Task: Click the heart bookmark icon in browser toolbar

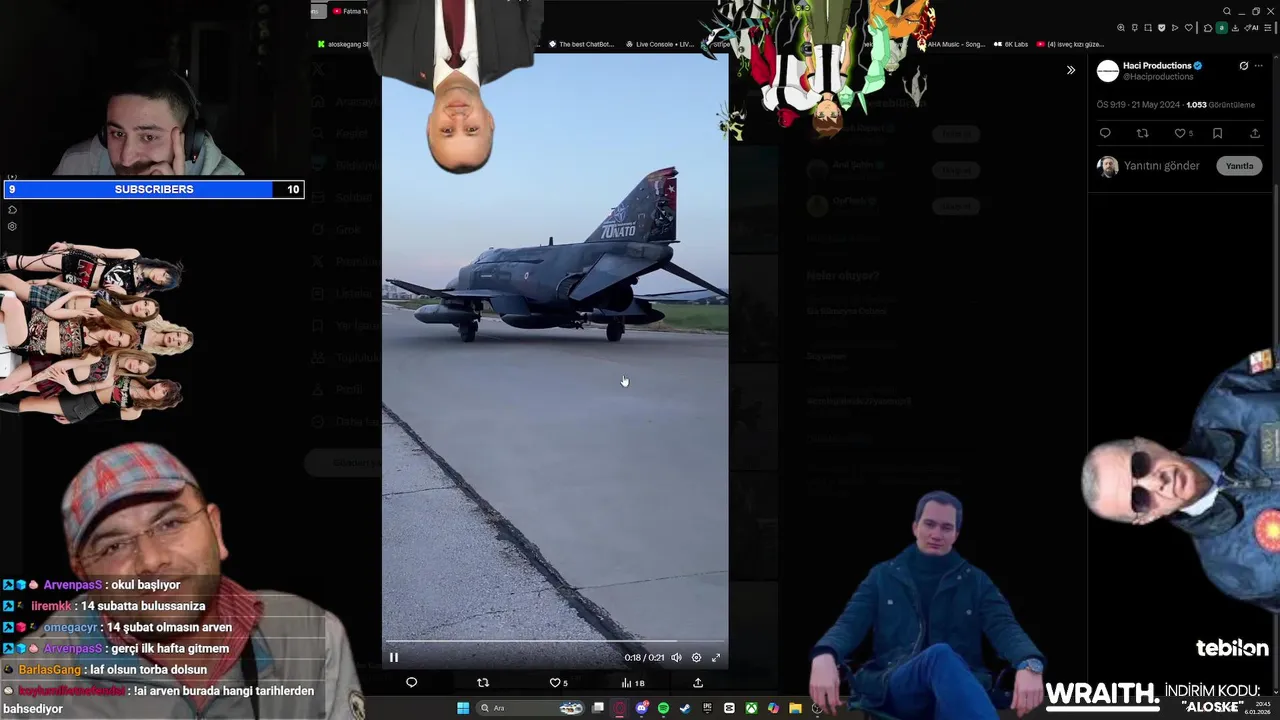Action: coord(1189,28)
